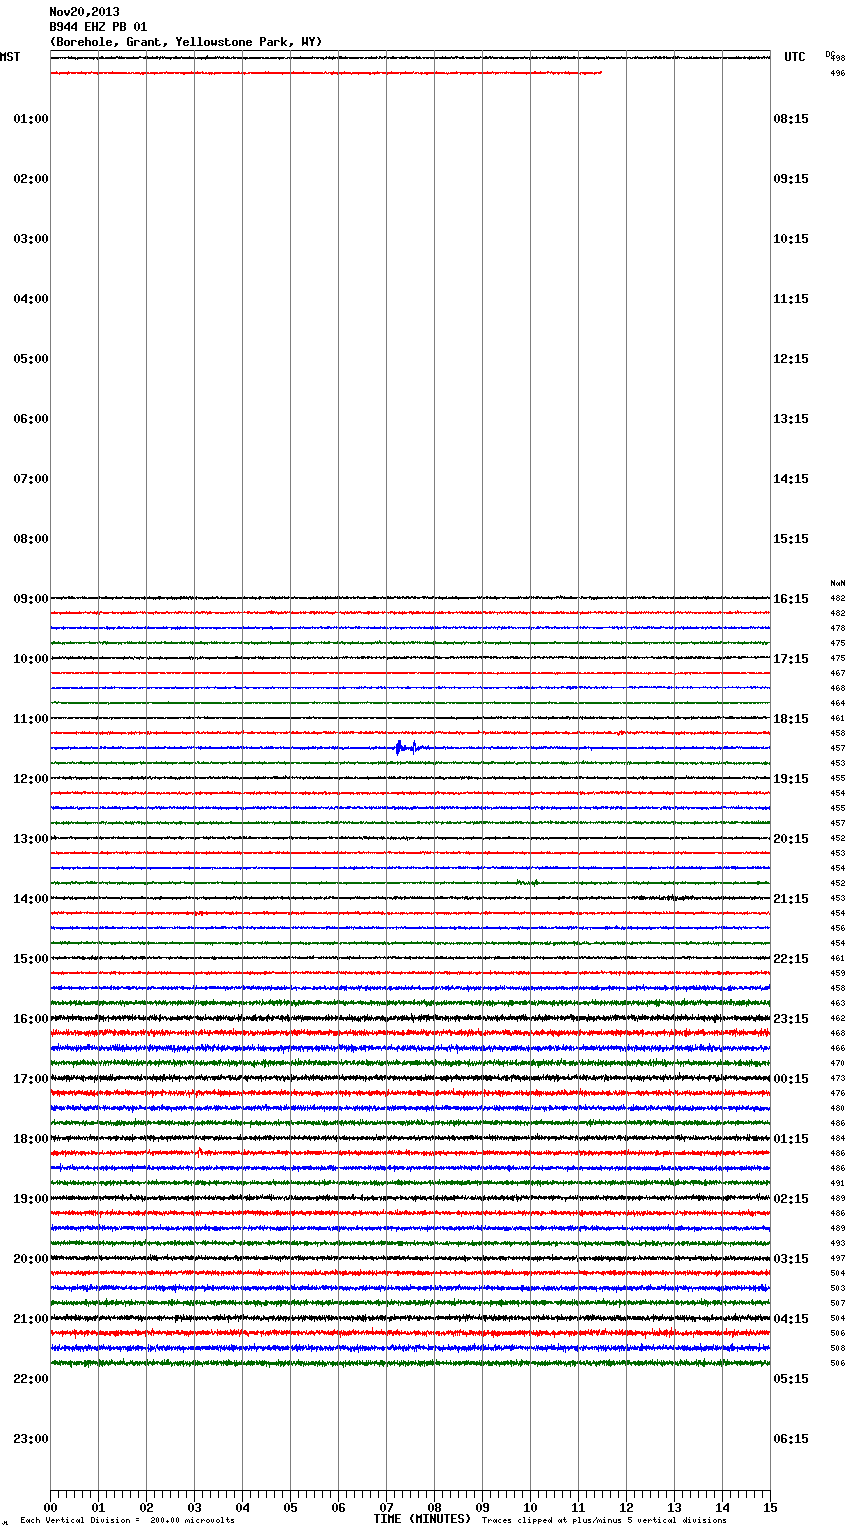Click the date label Nov20,2013
The height and width of the screenshot is (1534, 850).
tap(84, 12)
